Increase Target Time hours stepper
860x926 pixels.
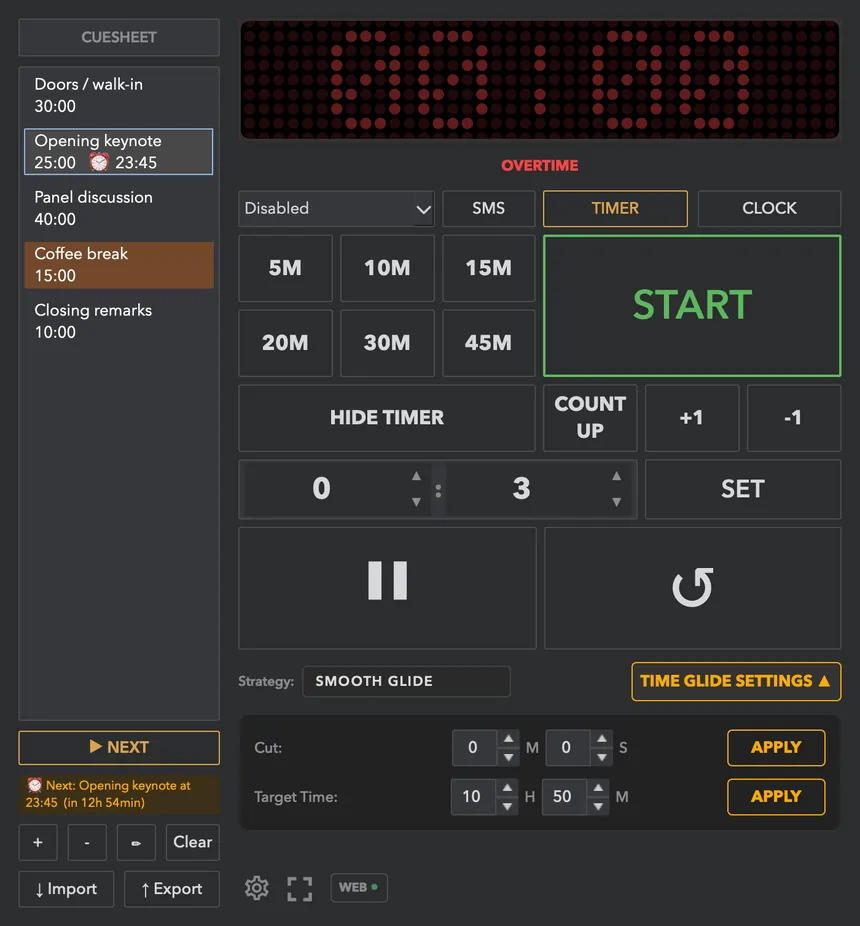(507, 788)
